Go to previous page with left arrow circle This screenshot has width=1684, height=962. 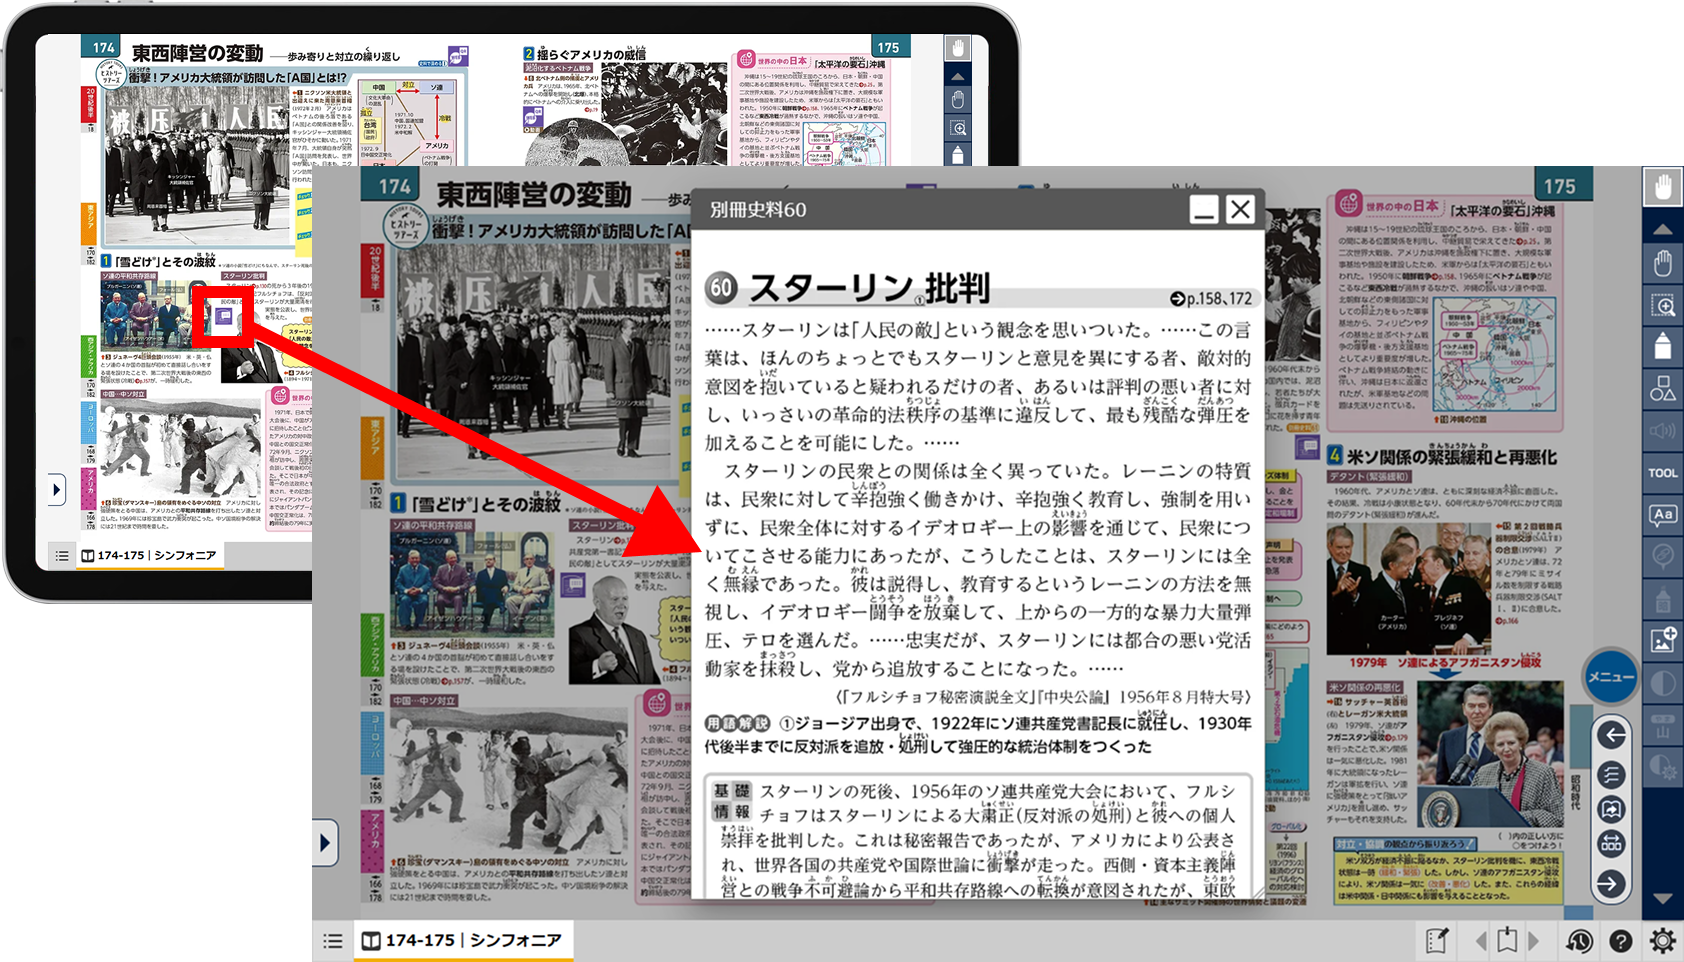tap(1611, 736)
